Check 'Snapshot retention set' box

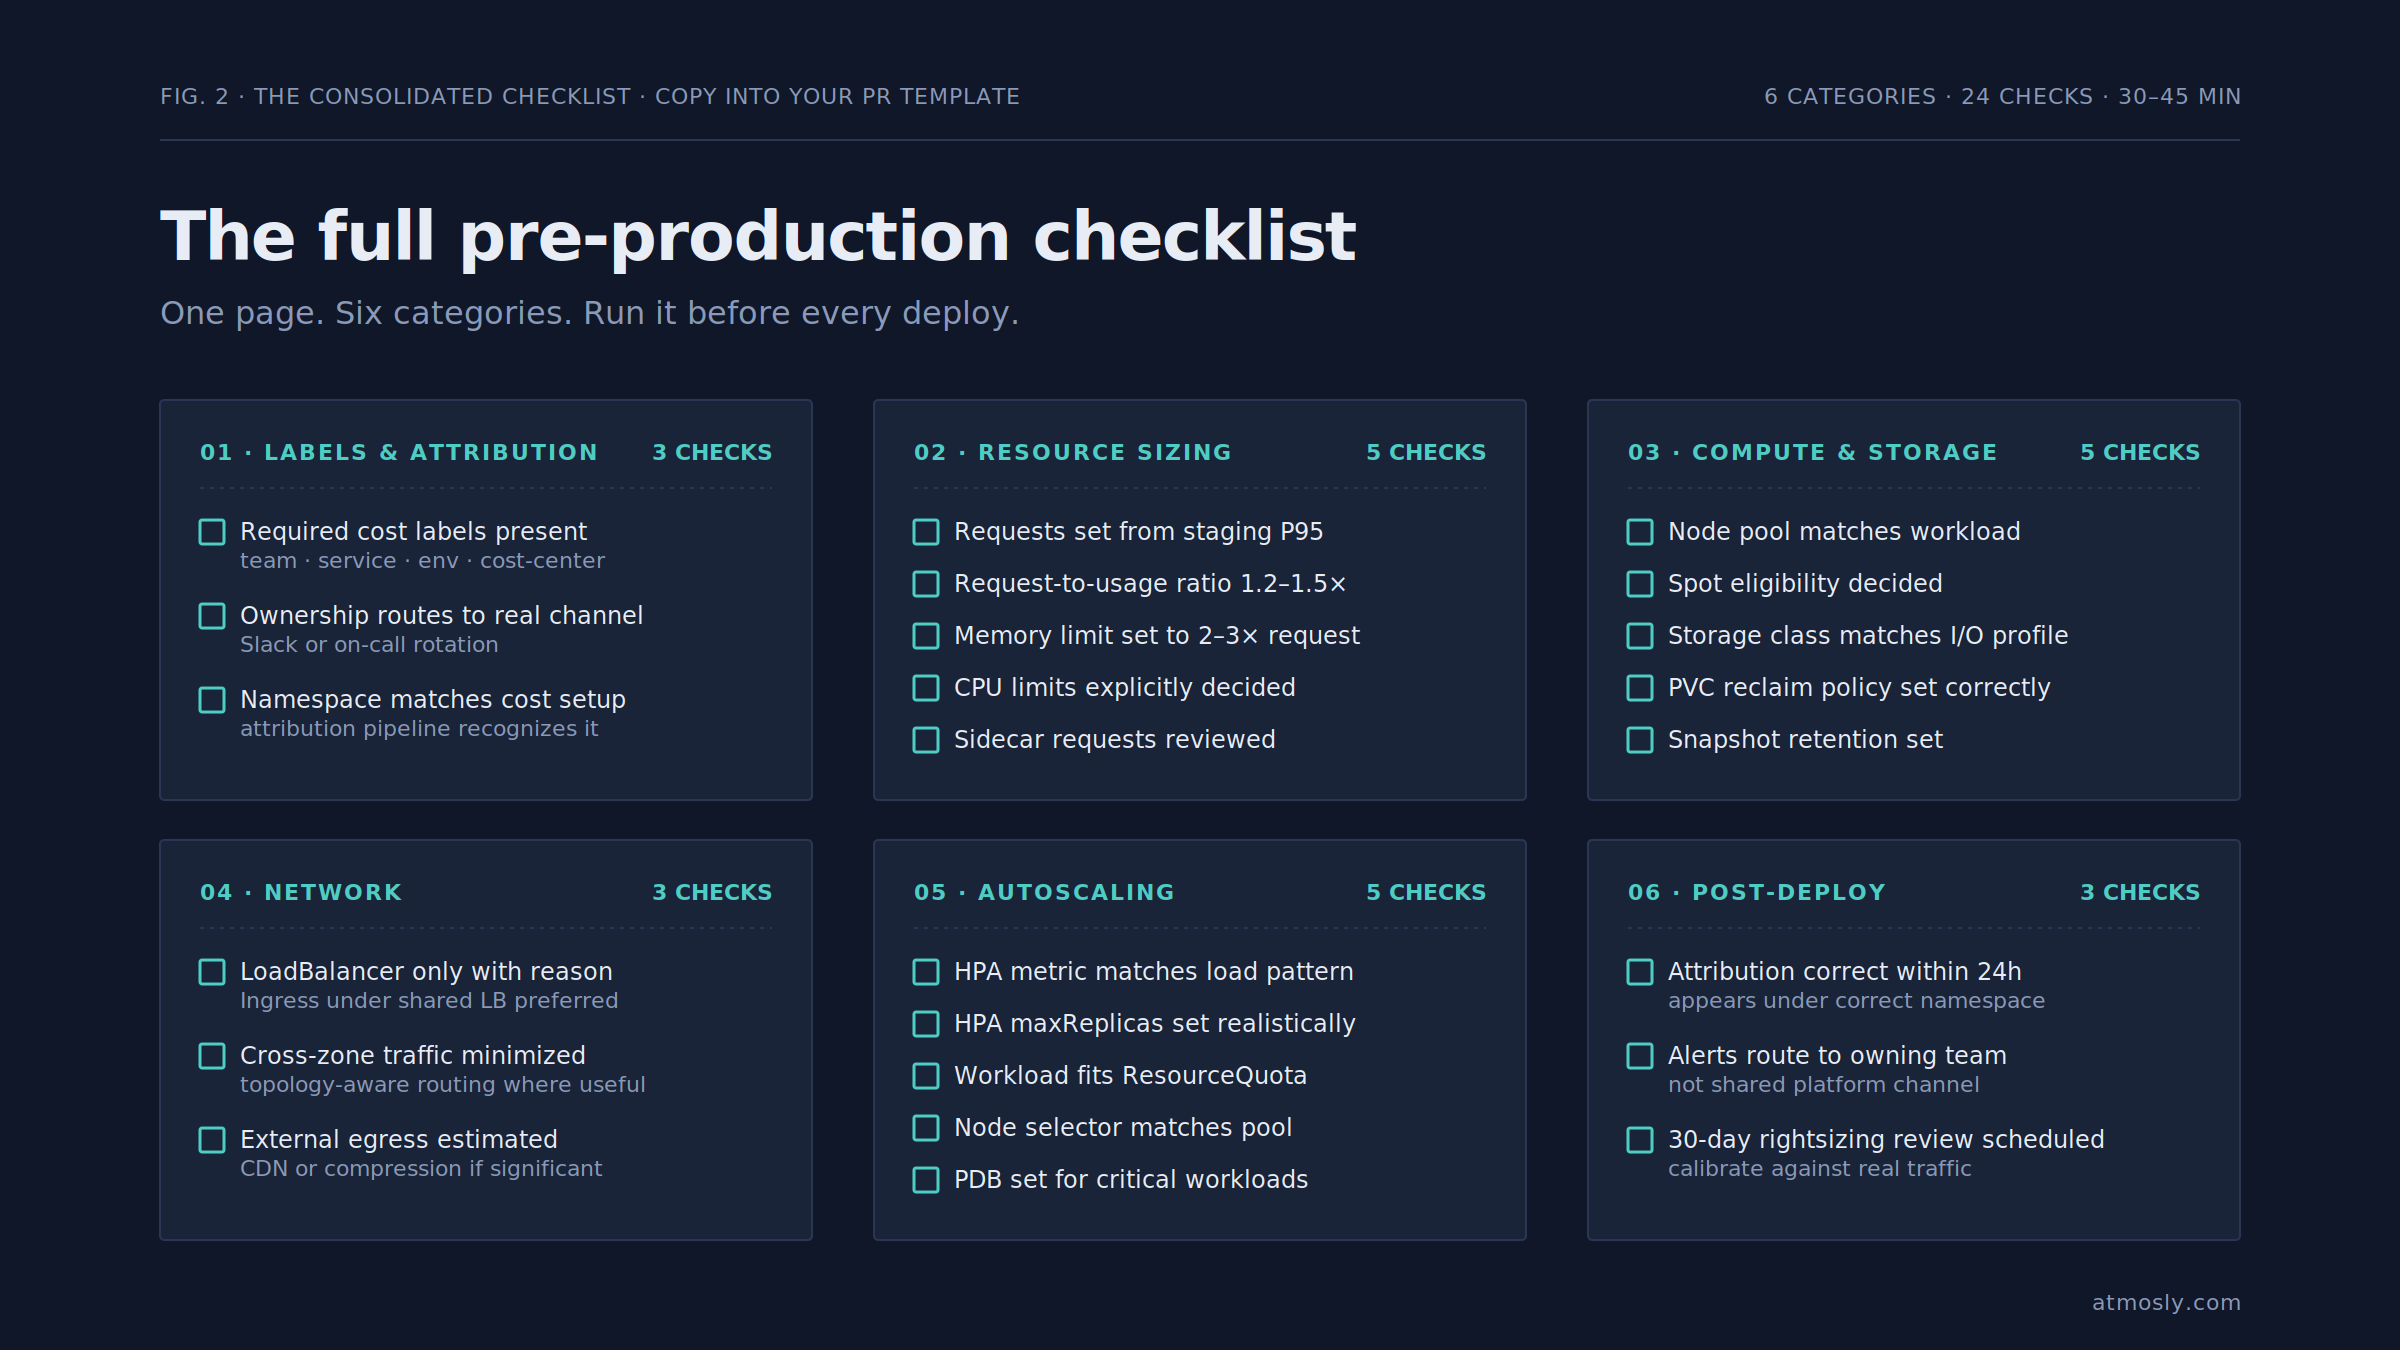[x=1640, y=740]
